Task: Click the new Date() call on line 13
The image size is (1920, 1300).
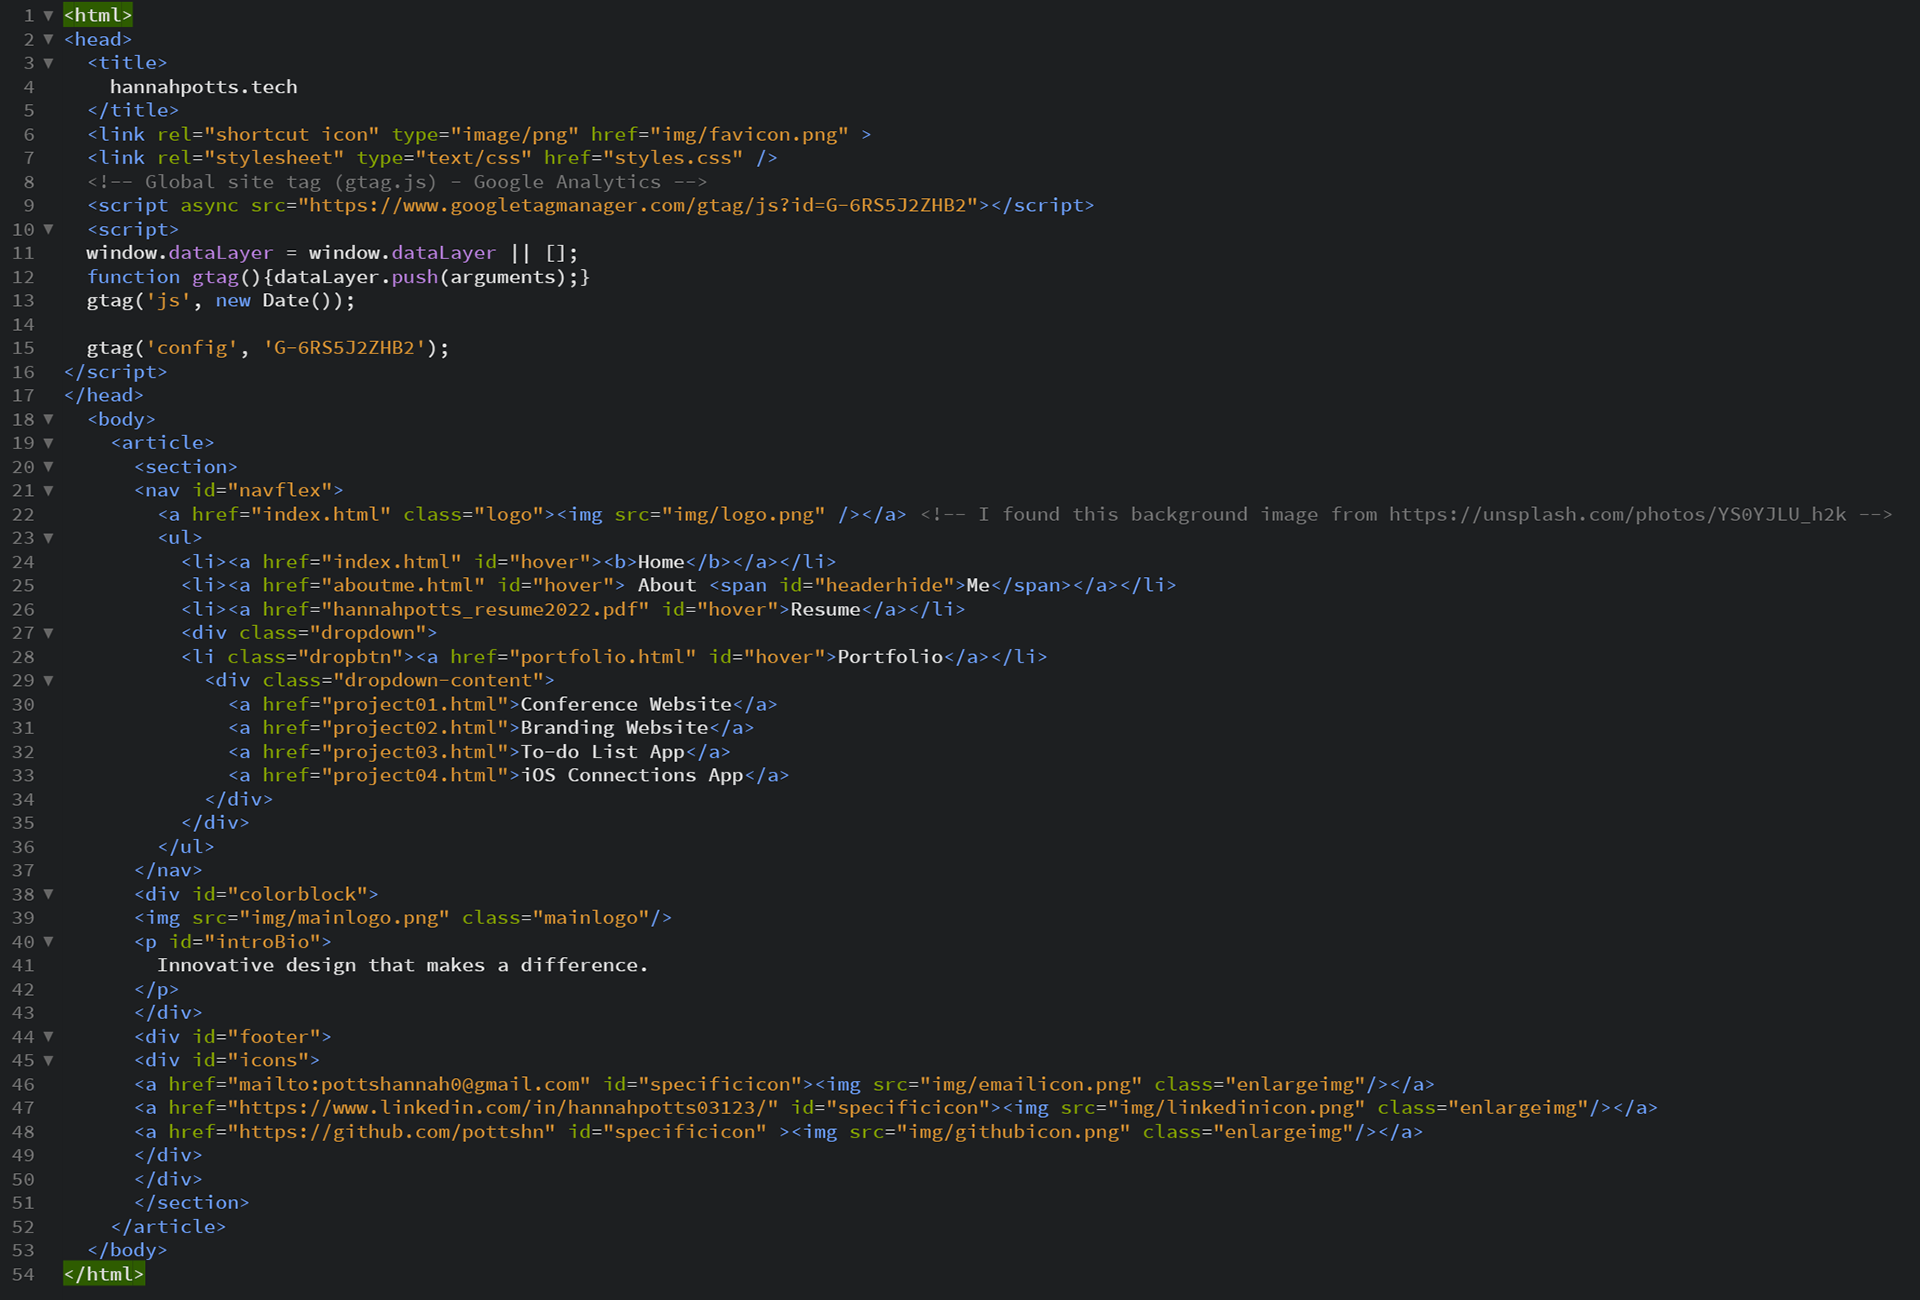Action: click(x=280, y=300)
